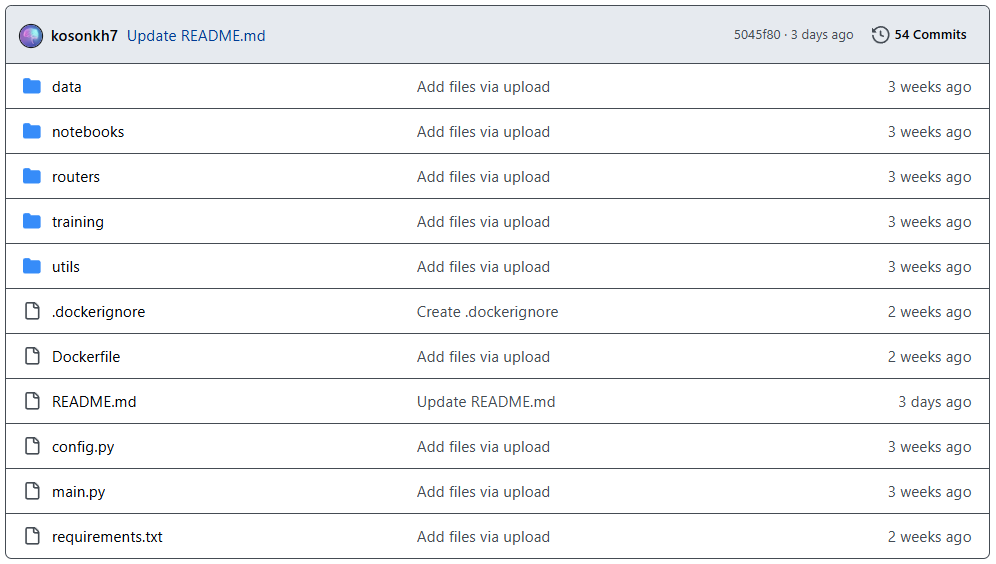Click the data folder icon

pyautogui.click(x=32, y=86)
